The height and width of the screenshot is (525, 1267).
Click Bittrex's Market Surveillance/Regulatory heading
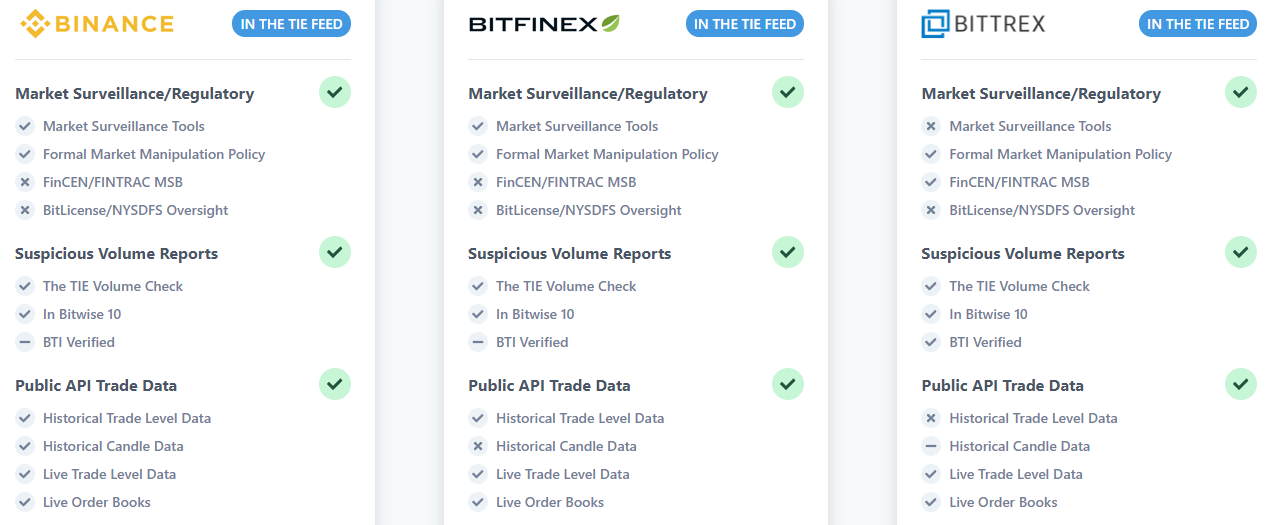(1041, 93)
